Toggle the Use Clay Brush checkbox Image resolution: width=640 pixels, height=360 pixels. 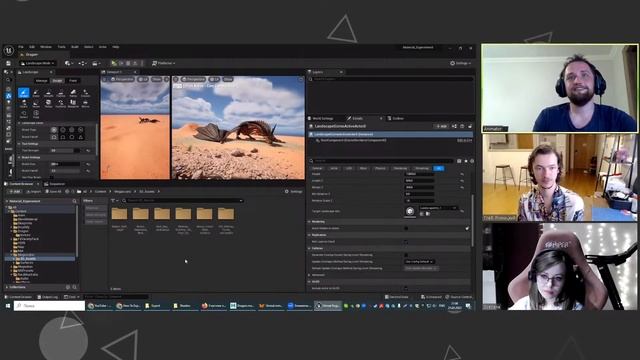tap(51, 177)
